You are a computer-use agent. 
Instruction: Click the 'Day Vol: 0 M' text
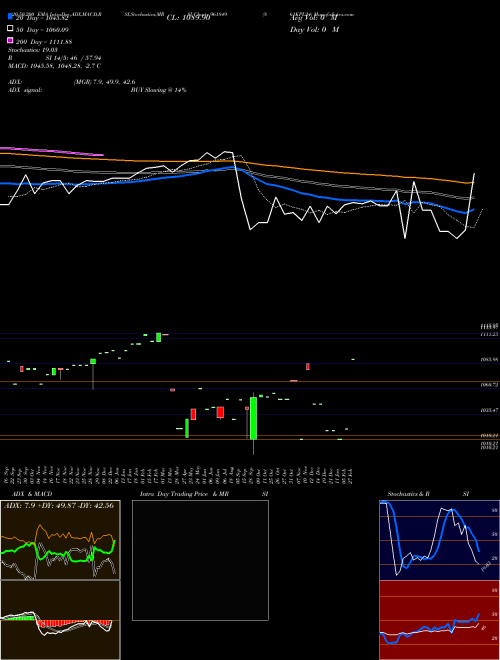coord(314,30)
